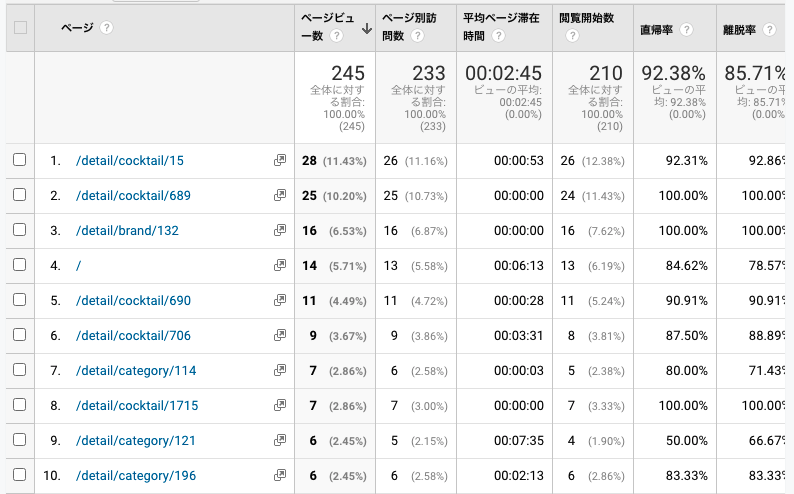Select checkbox for the / root page row

pos(19,265)
